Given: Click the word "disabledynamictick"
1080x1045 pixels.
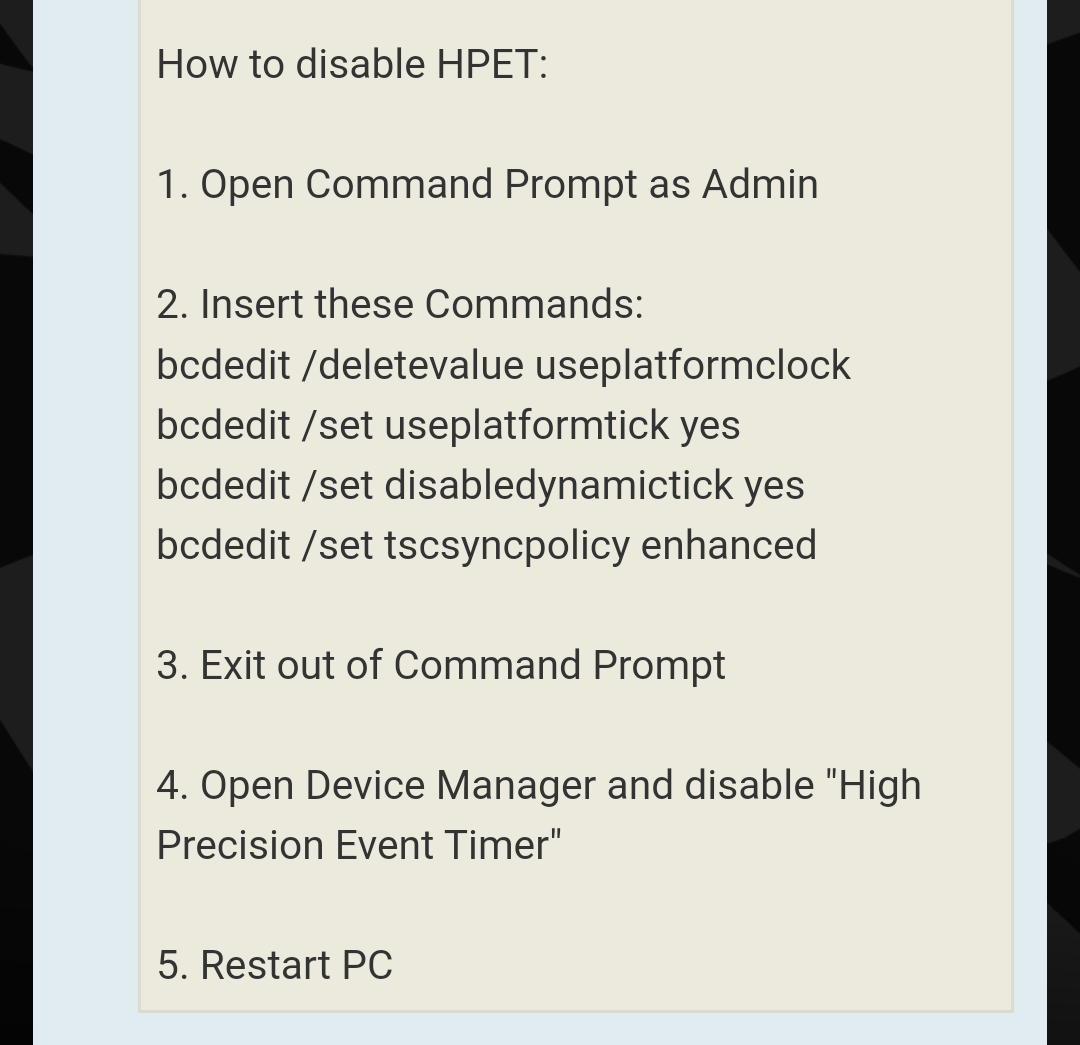Looking at the screenshot, I should pos(558,485).
